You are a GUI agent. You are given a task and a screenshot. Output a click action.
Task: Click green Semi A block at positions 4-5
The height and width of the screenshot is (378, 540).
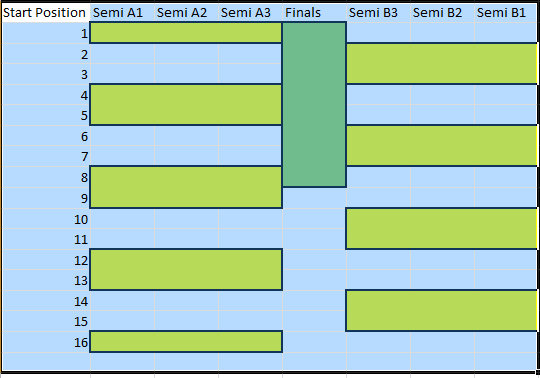click(x=186, y=104)
